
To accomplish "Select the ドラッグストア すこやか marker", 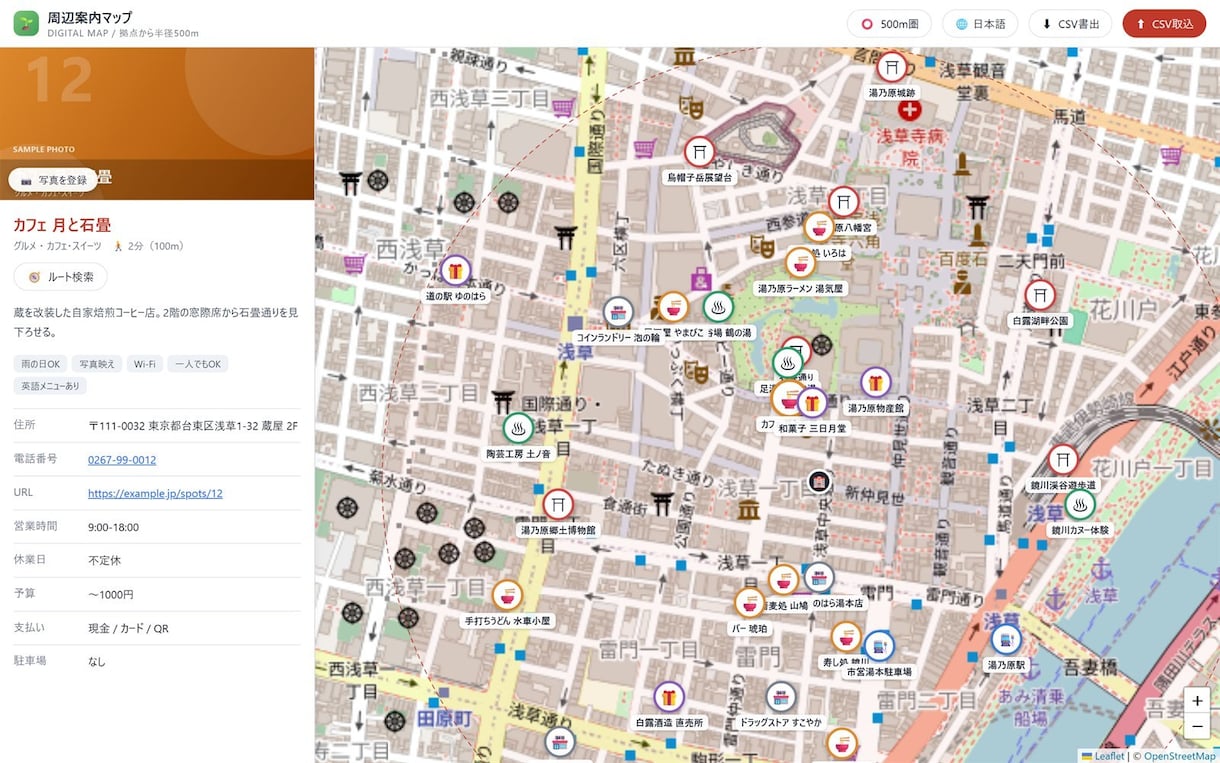I will 781,697.
